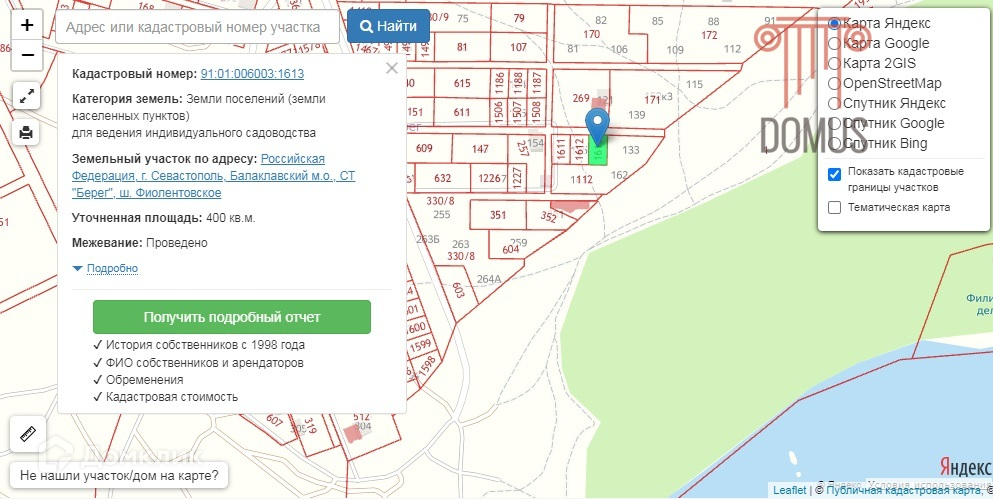Click the text История собственников с 1998 года
Image resolution: width=993 pixels, height=499 pixels.
pyautogui.click(x=205, y=345)
